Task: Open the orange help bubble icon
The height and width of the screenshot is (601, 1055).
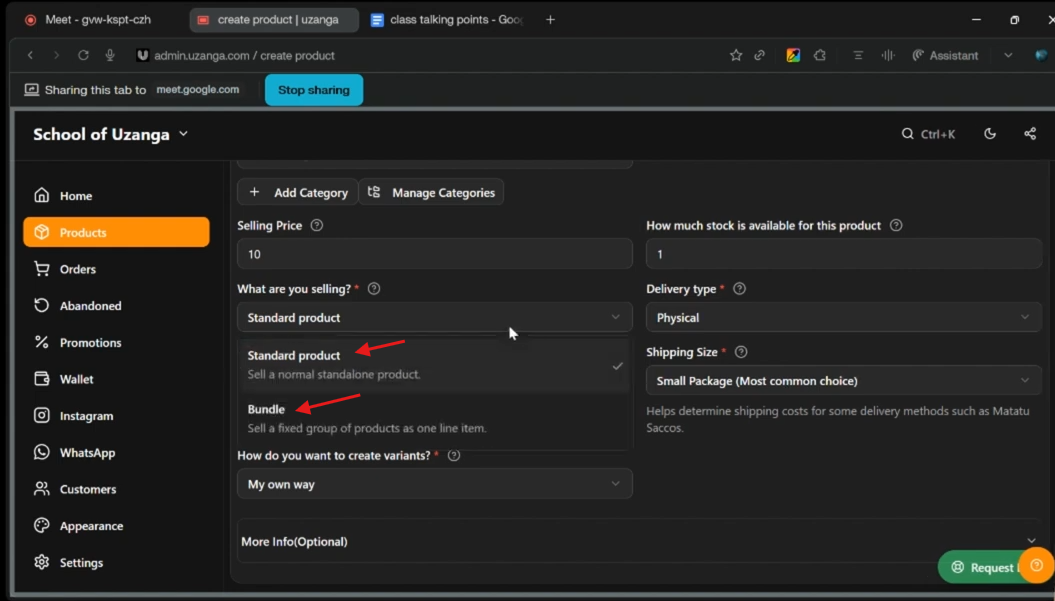Action: [1037, 565]
